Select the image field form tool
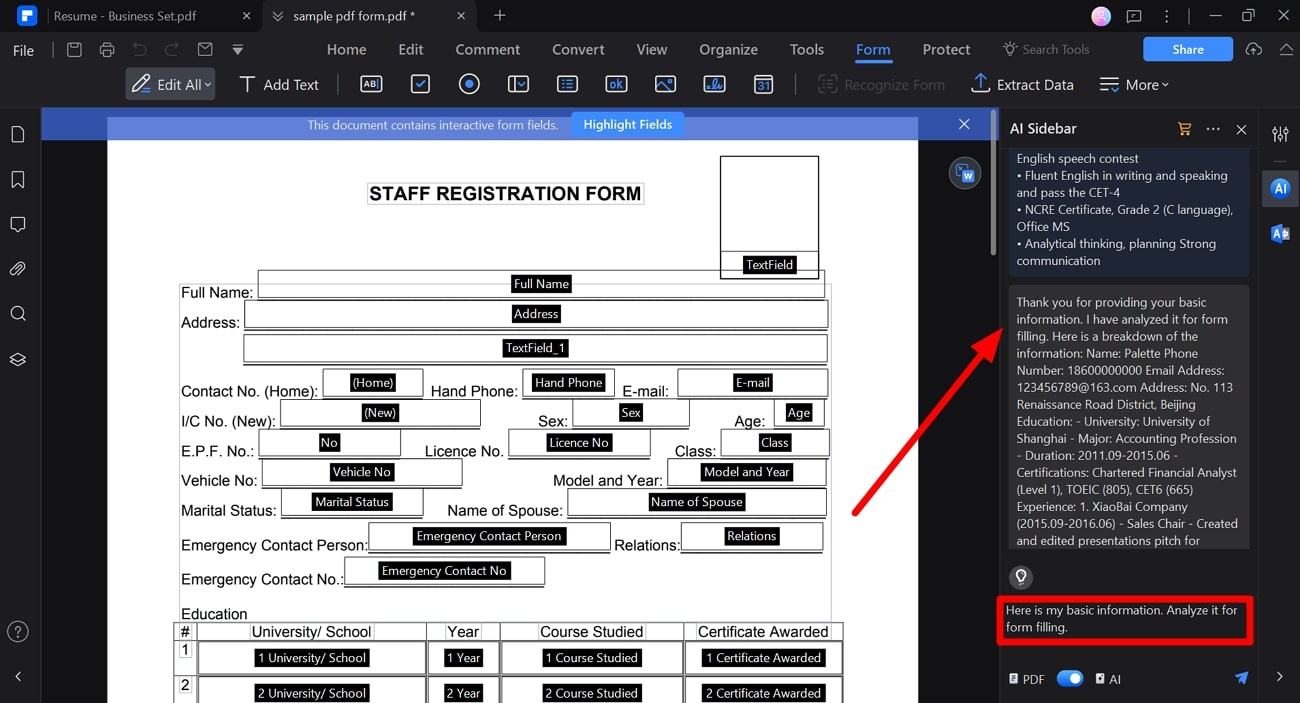The image size is (1300, 703). (665, 85)
